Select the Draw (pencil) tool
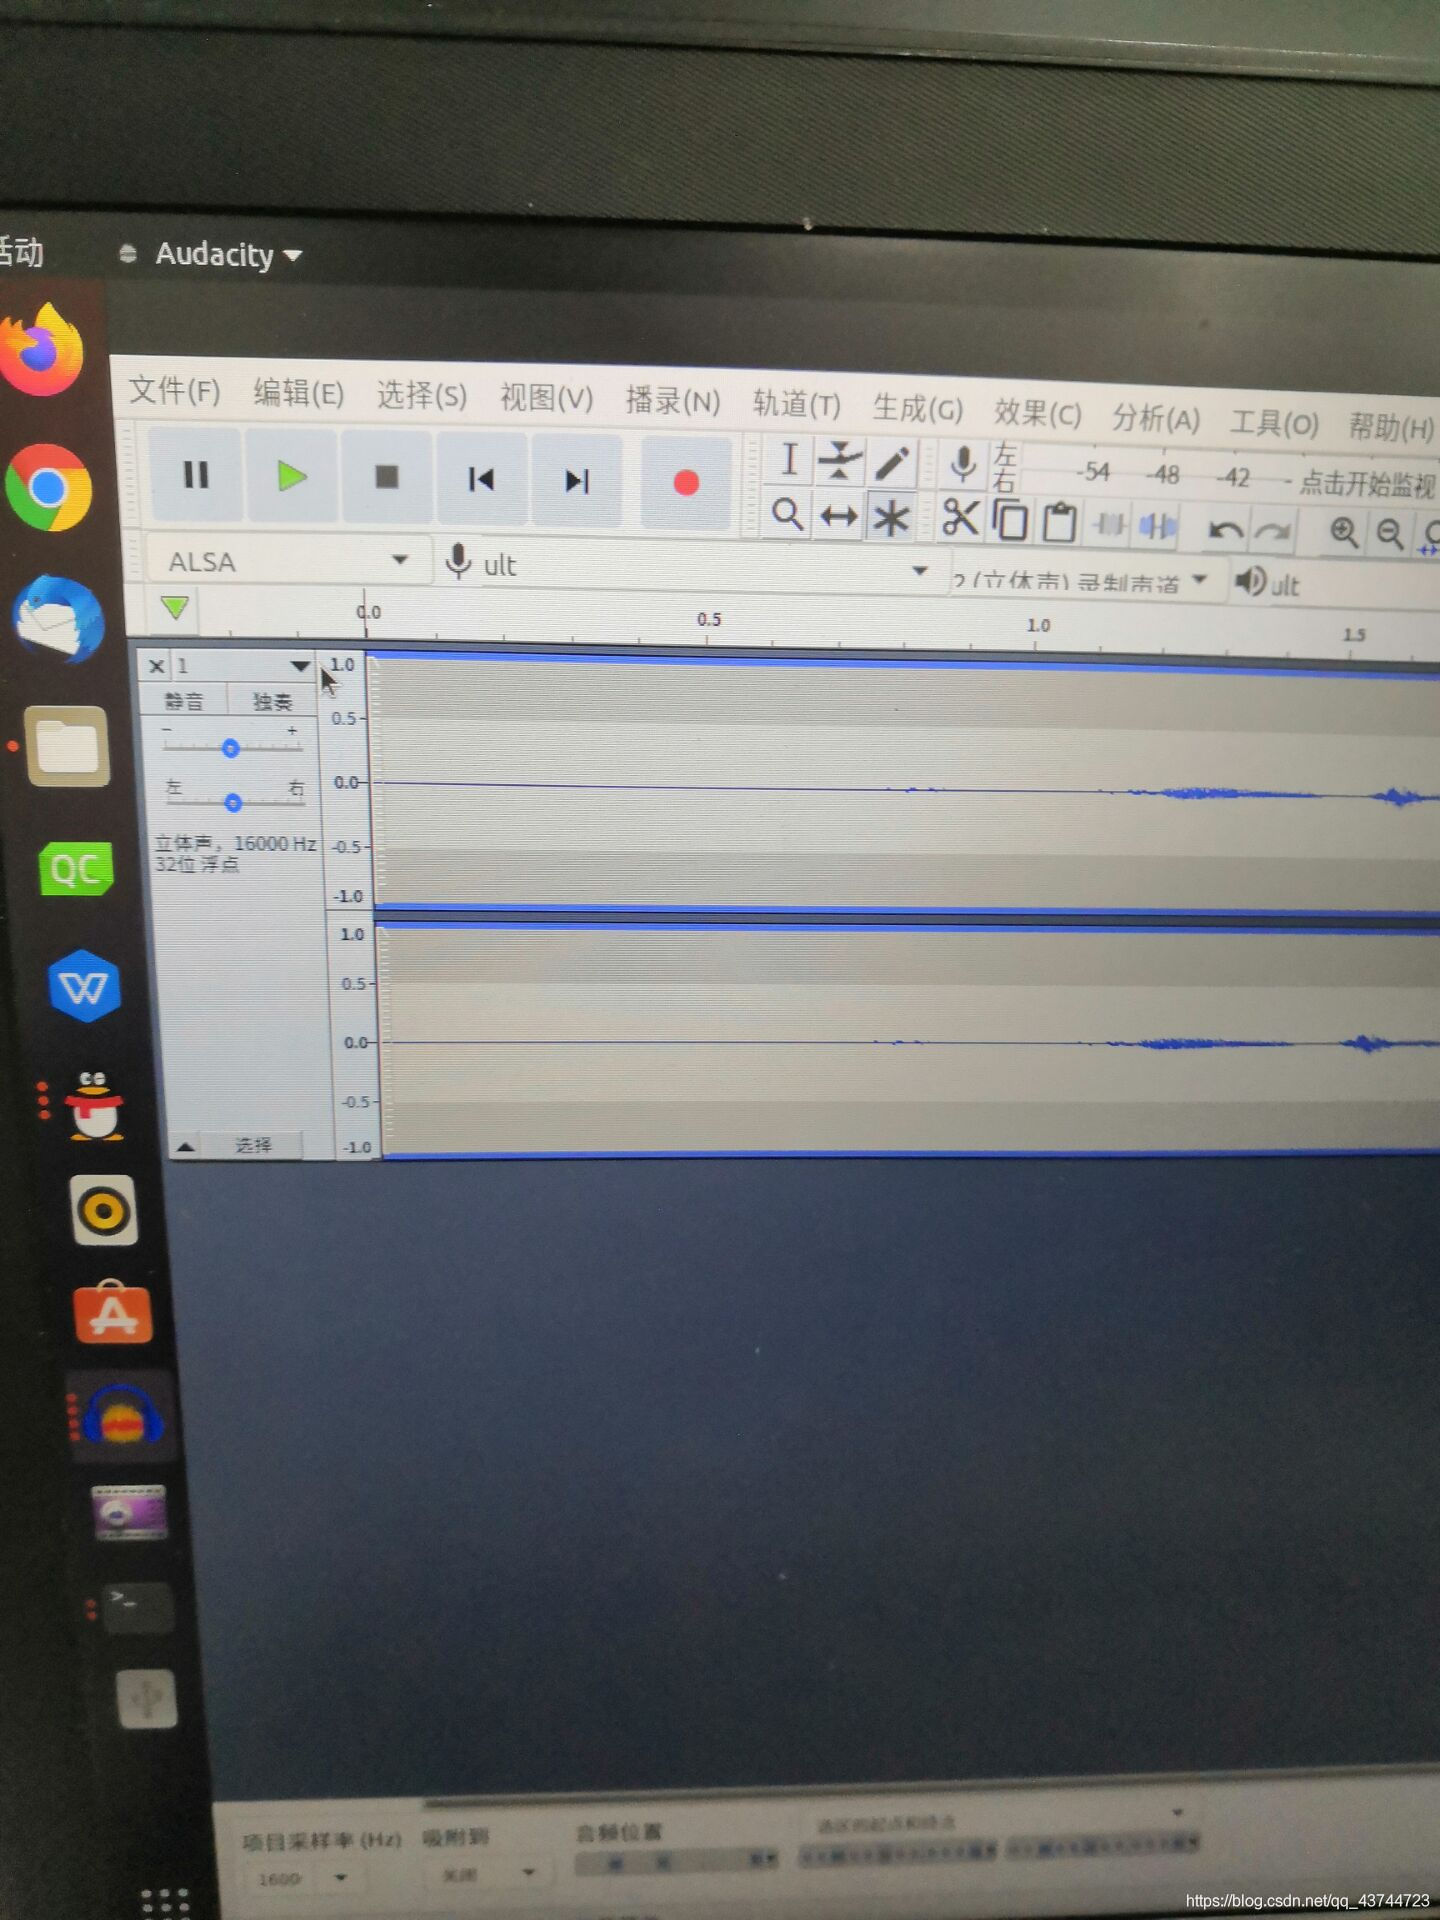Viewport: 1440px width, 1920px height. point(891,464)
